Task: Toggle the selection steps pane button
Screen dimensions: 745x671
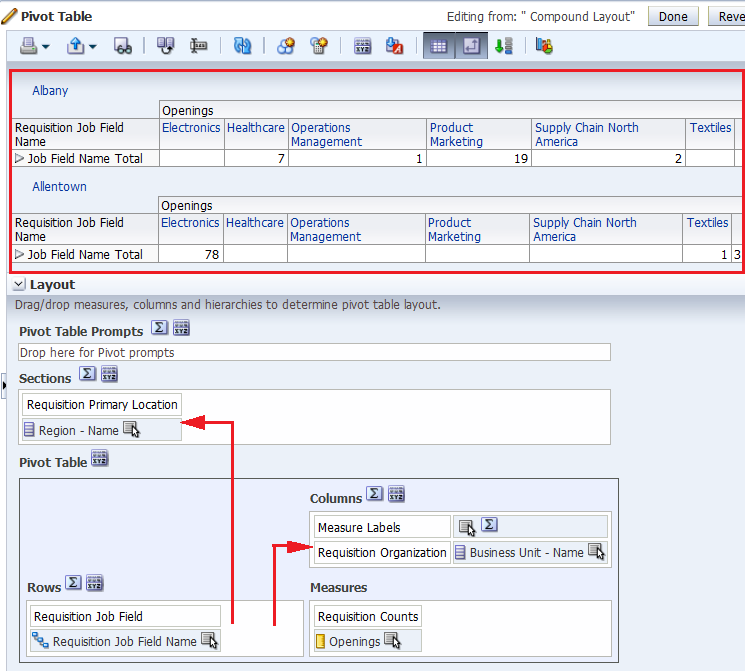Action: tap(471, 46)
